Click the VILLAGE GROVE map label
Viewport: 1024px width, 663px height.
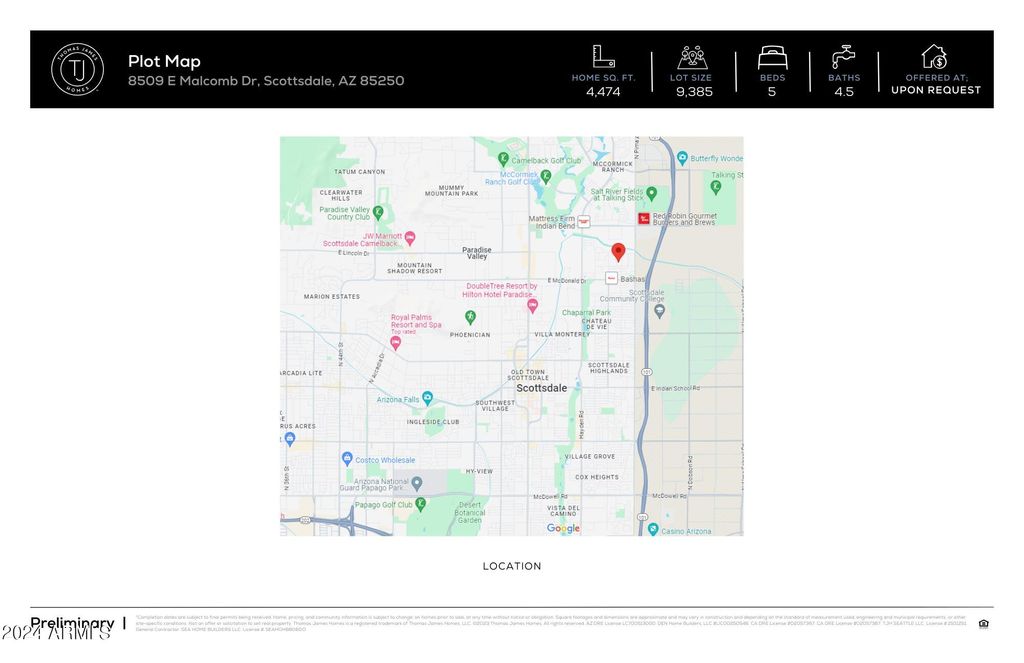click(590, 457)
